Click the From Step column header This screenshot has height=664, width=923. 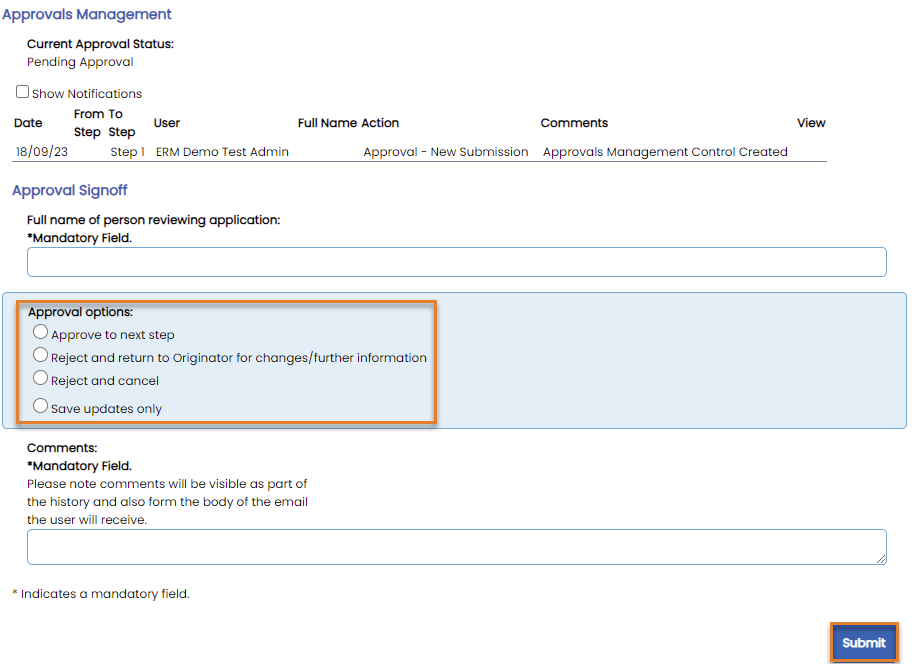[x=88, y=123]
